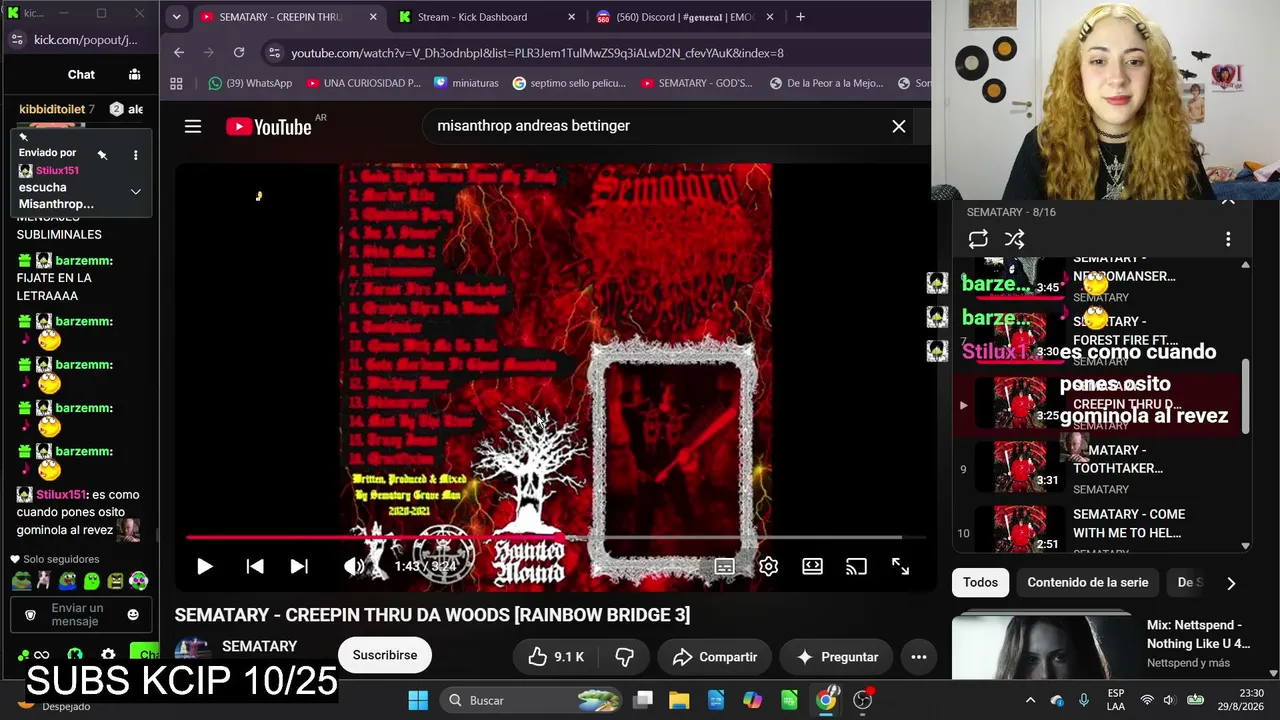1280x720 pixels.
Task: Open Kick chat settings gear
Action: point(108,655)
